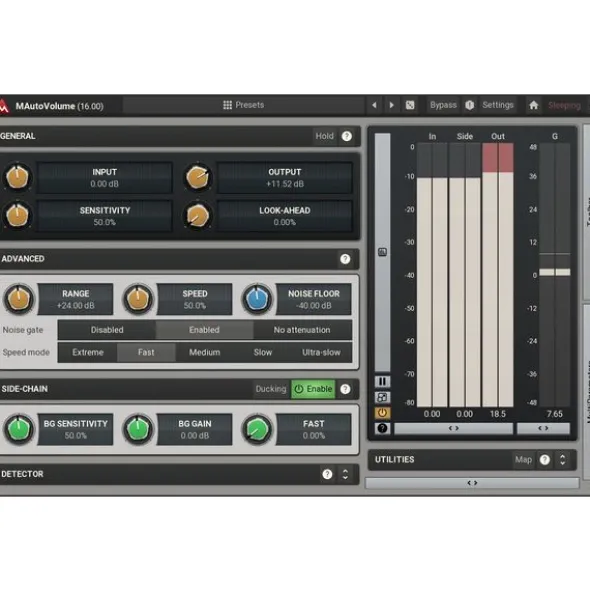Open the Side-chain section help icon
This screenshot has width=590, height=591.
click(345, 389)
